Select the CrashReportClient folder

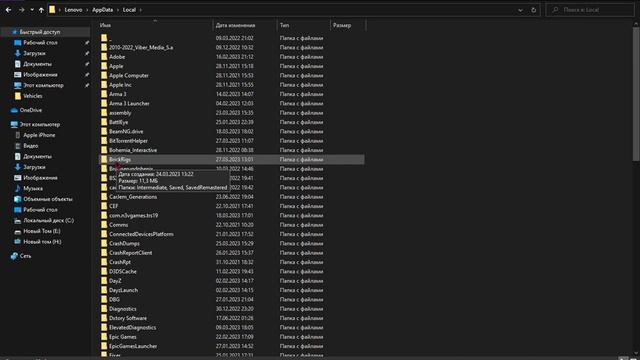tap(130, 253)
